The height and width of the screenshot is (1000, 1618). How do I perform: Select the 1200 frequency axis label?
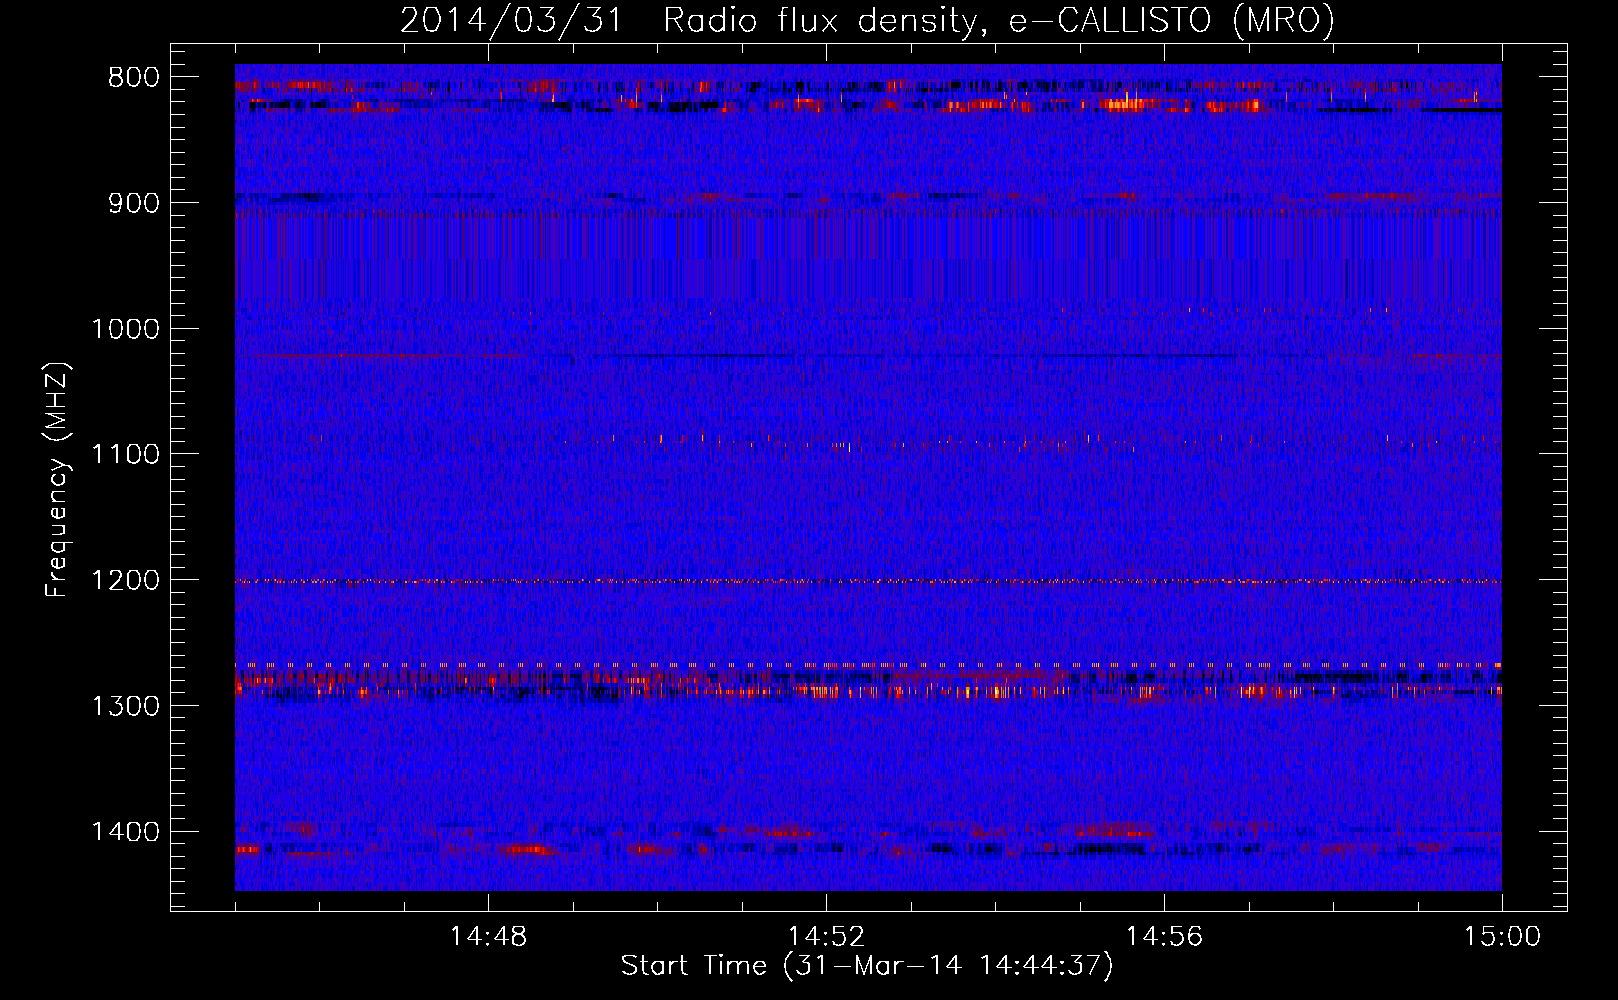(x=125, y=580)
